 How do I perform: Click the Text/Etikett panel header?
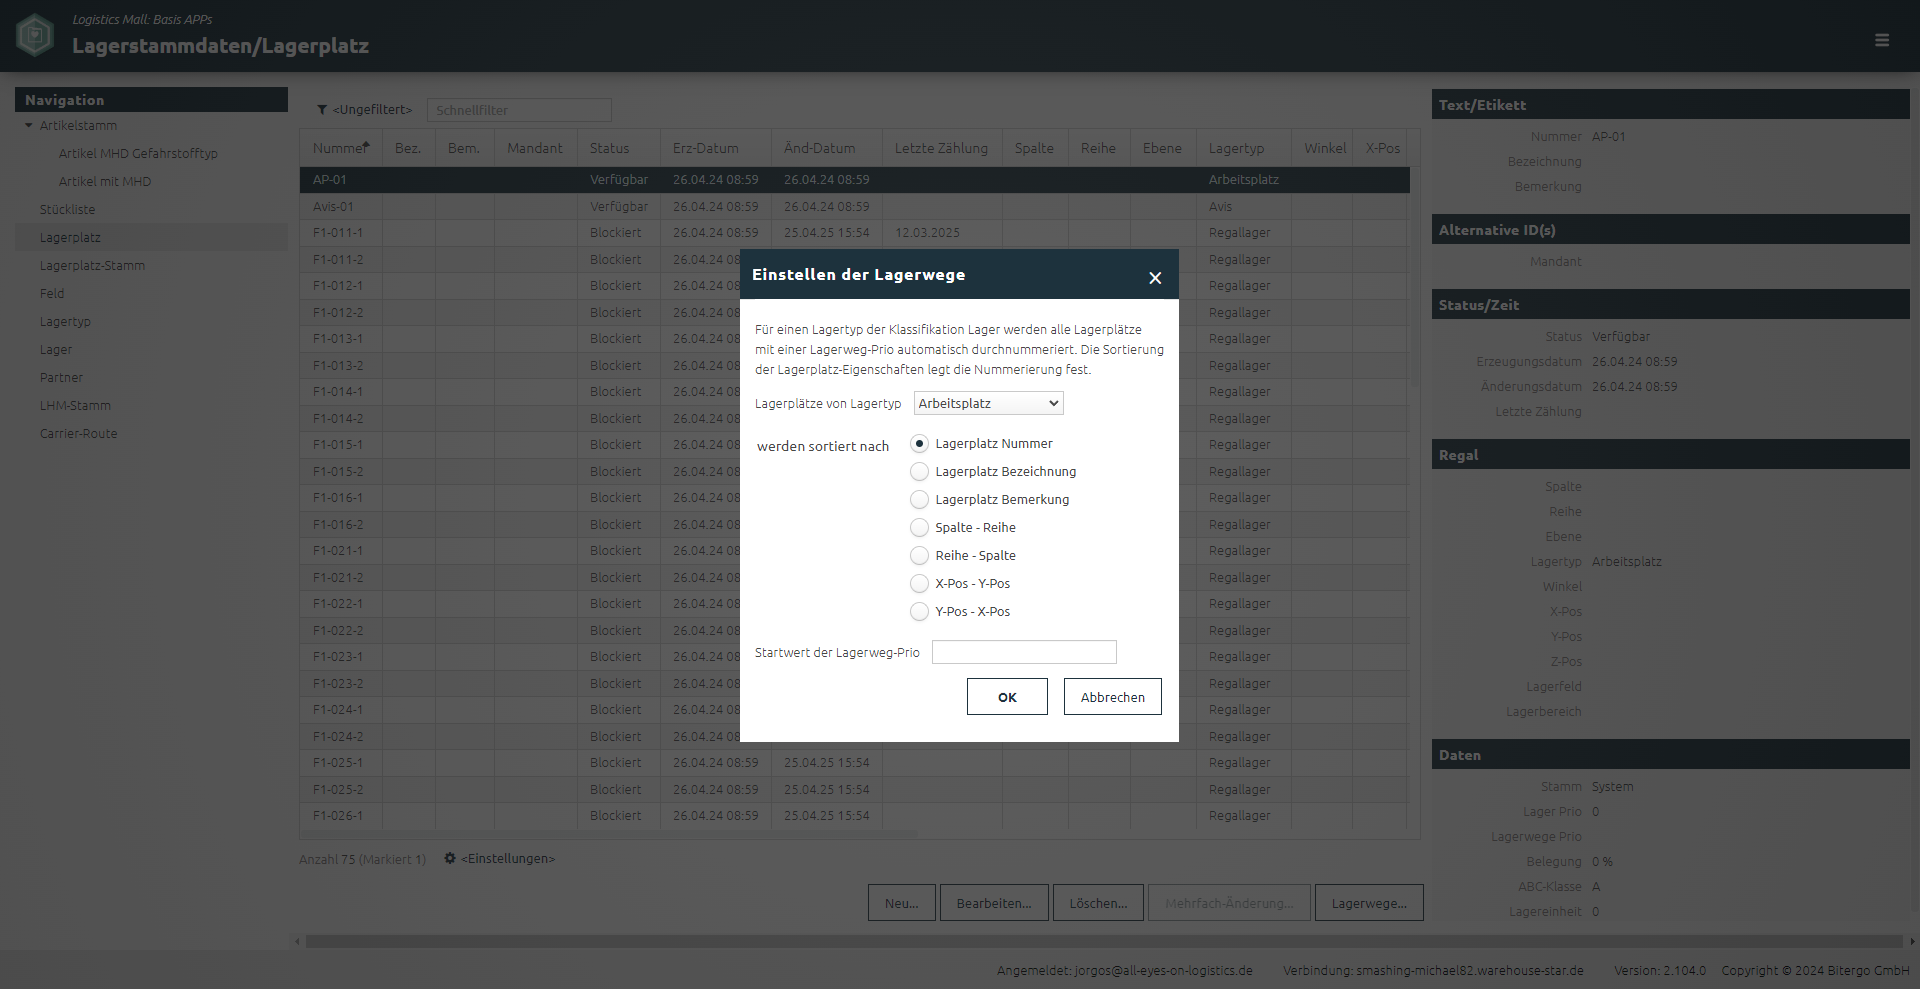(1670, 105)
